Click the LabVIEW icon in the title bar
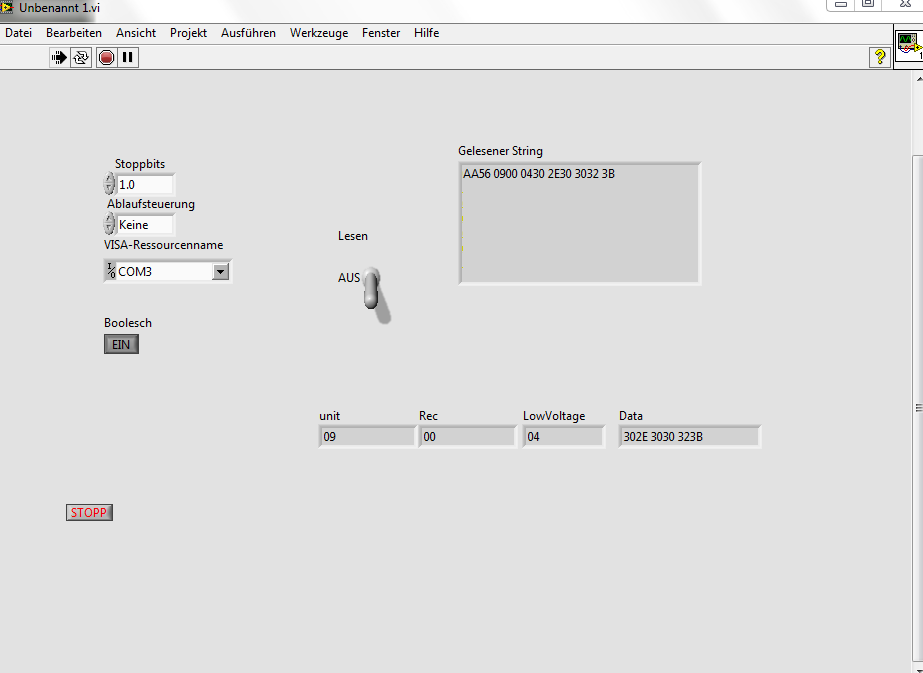Image resolution: width=923 pixels, height=673 pixels. point(6,8)
